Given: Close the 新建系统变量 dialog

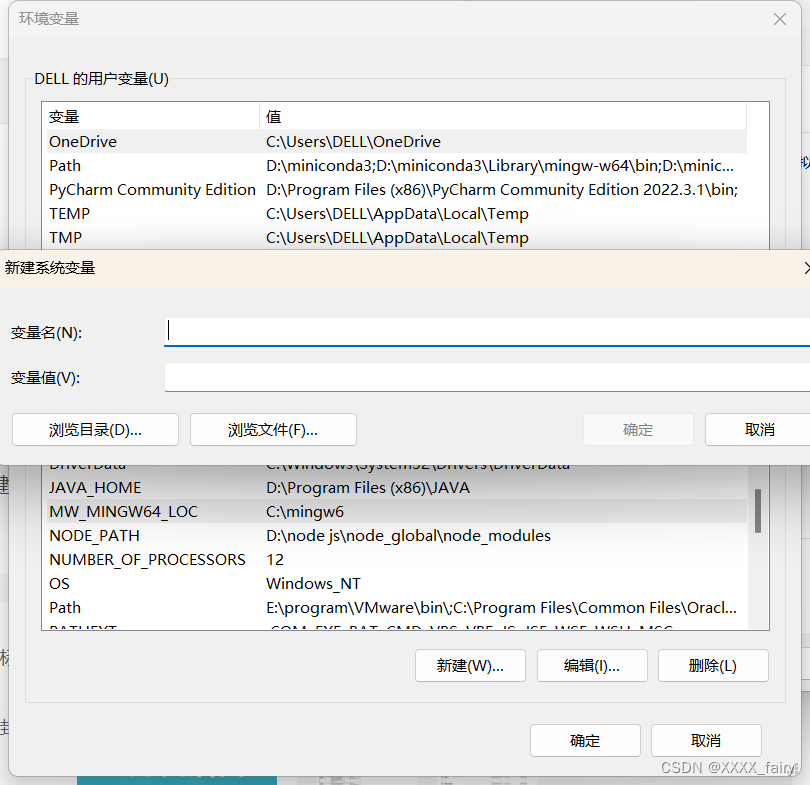Looking at the screenshot, I should coord(805,268).
